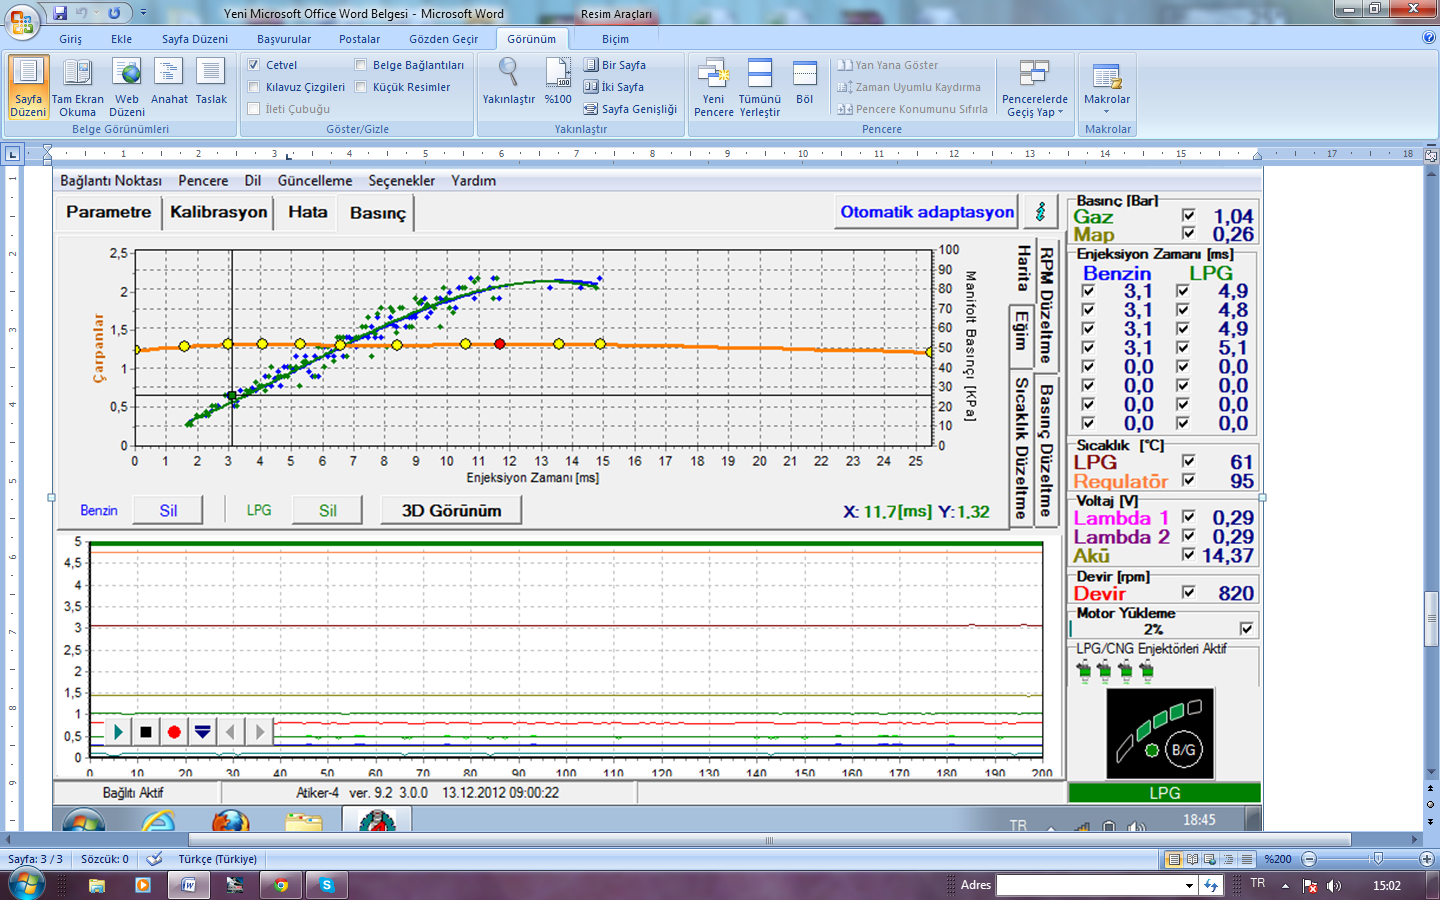Enable the Küçük Resimler thumbnails checkbox
This screenshot has width=1440, height=900.
[361, 87]
